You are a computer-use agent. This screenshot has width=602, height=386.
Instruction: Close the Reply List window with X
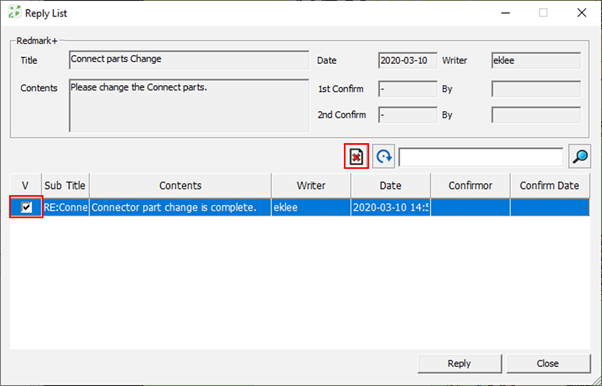tap(582, 13)
